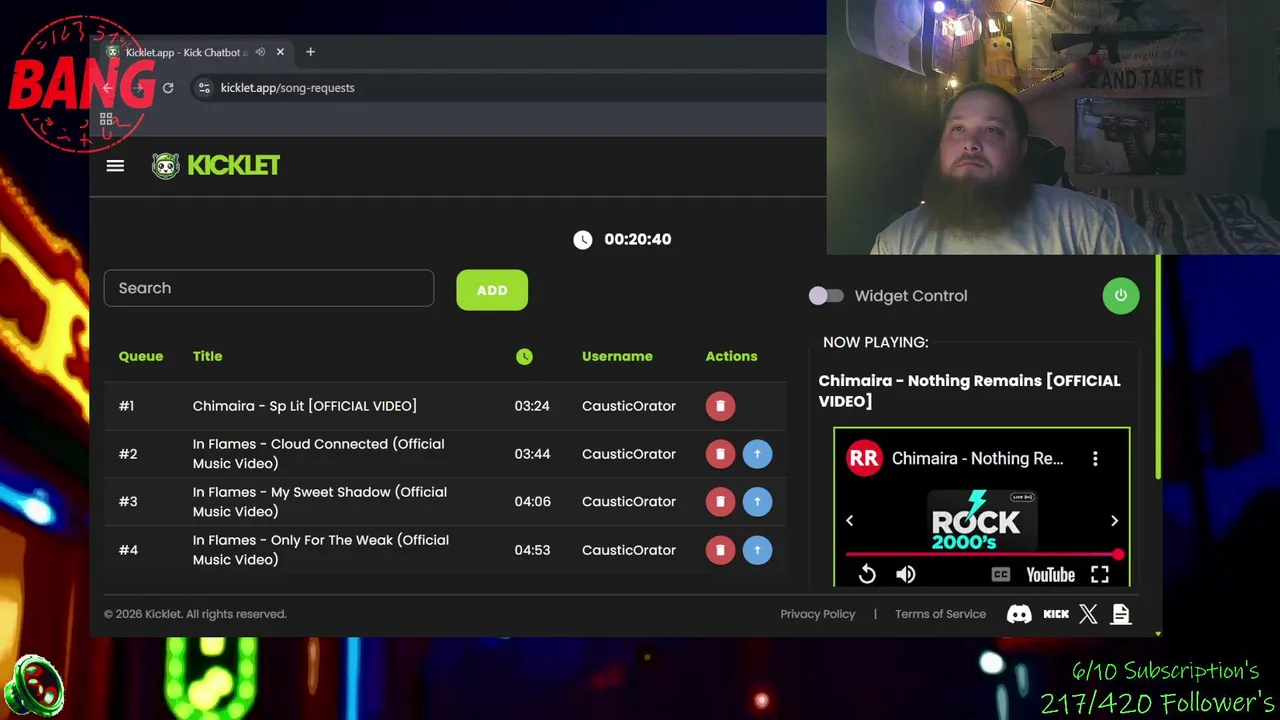The width and height of the screenshot is (1280, 720).
Task: Move My Sweet Shadow up in queue
Action: click(x=757, y=502)
